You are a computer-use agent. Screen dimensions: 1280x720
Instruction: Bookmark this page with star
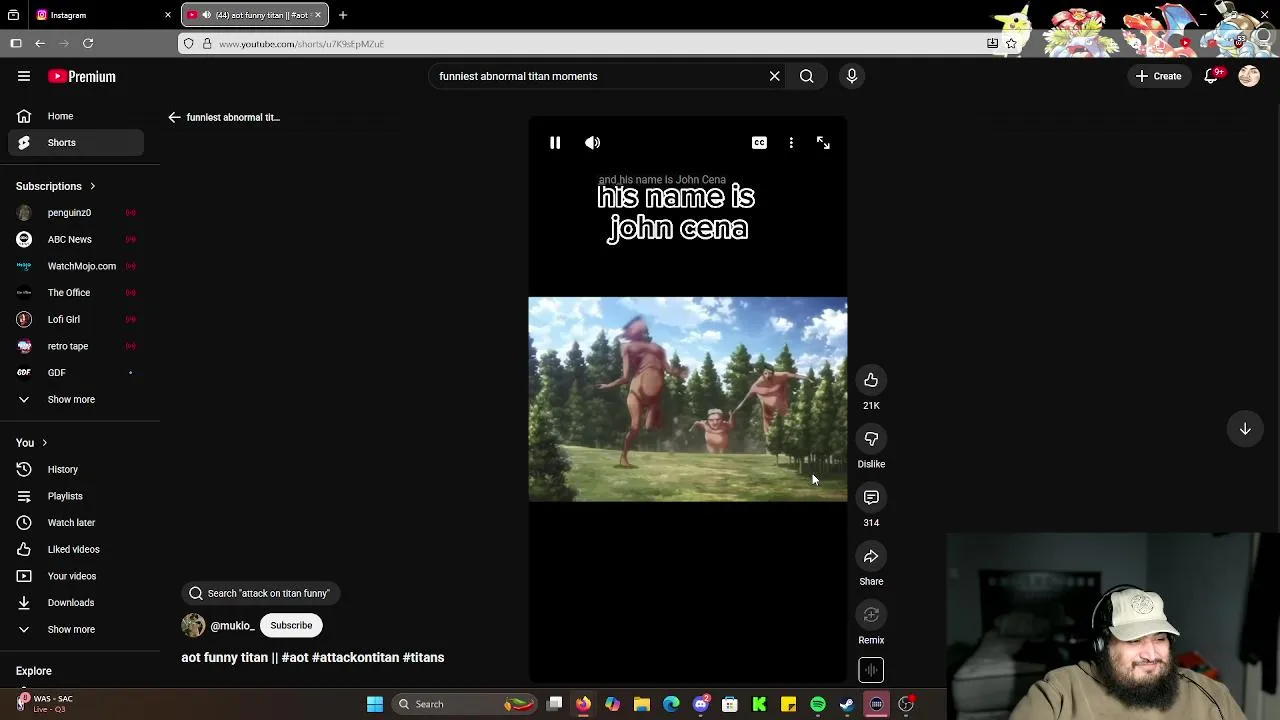[x=1011, y=44]
